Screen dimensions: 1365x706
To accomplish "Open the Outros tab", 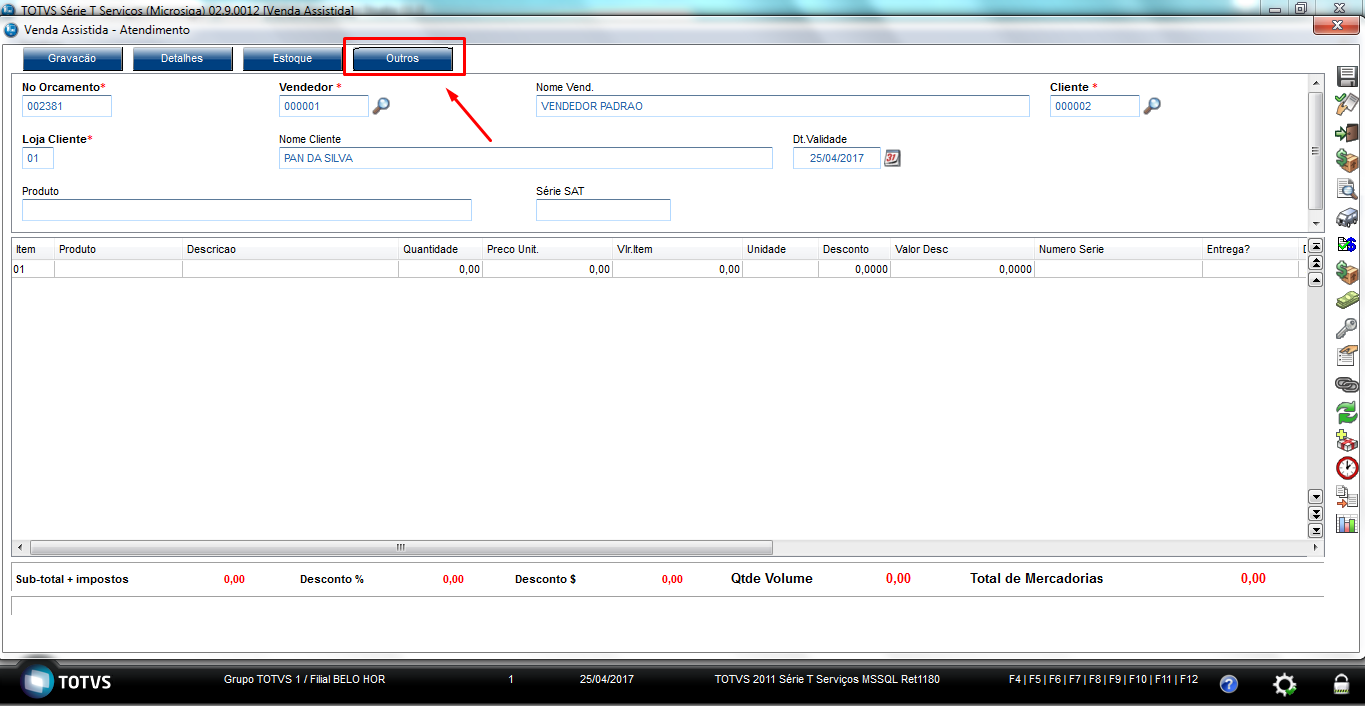I will click(x=403, y=59).
